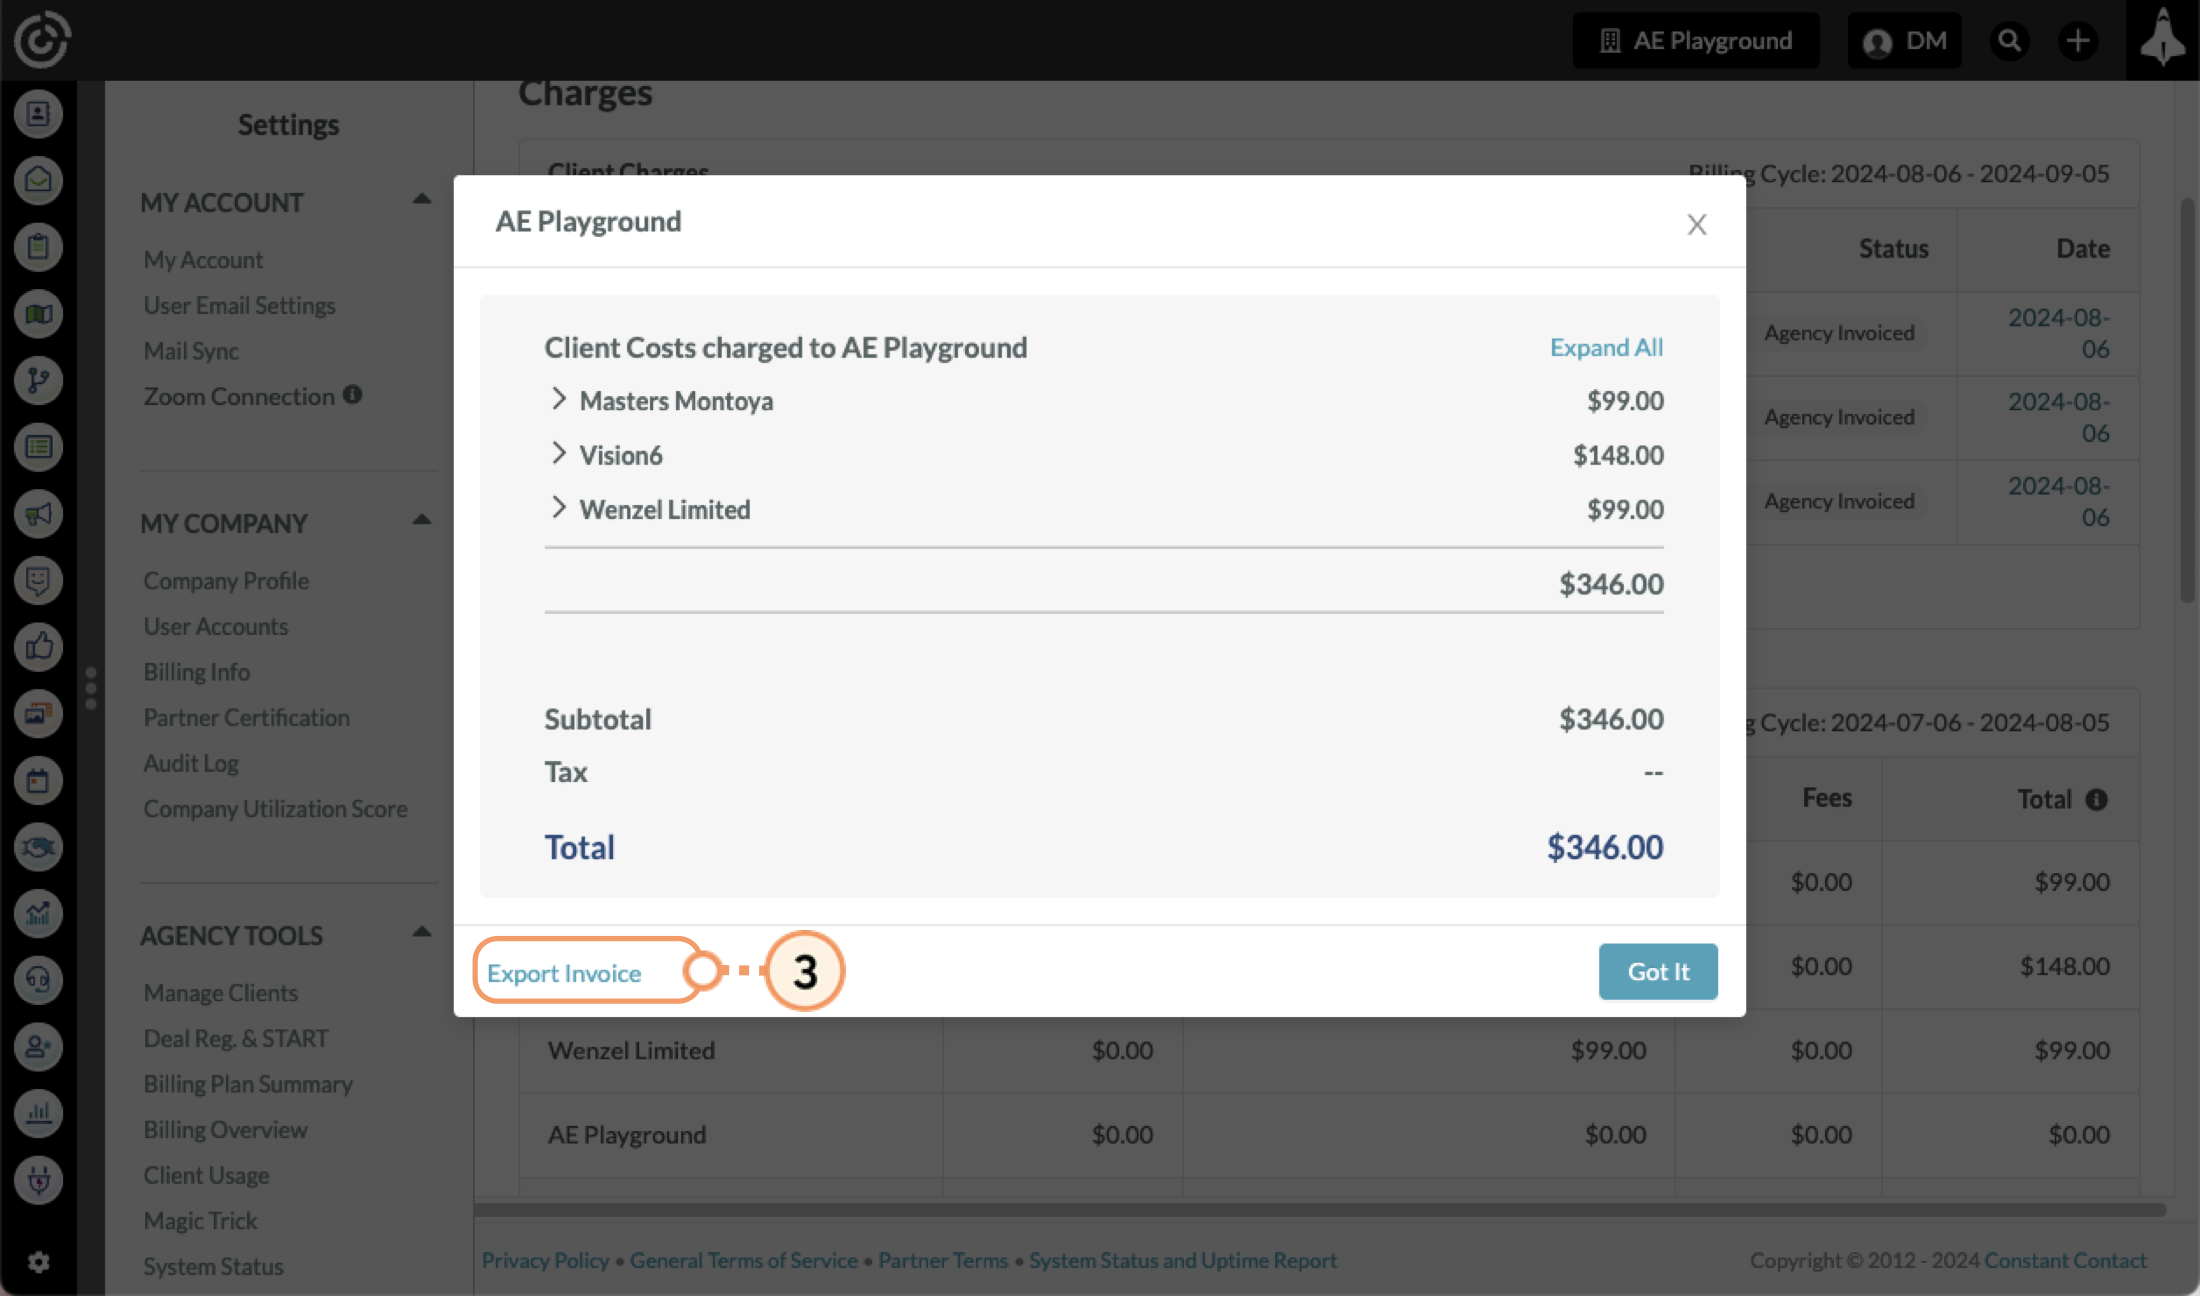This screenshot has width=2200, height=1296.
Task: Expand the Wenzel Limited cost row
Action: pos(558,507)
